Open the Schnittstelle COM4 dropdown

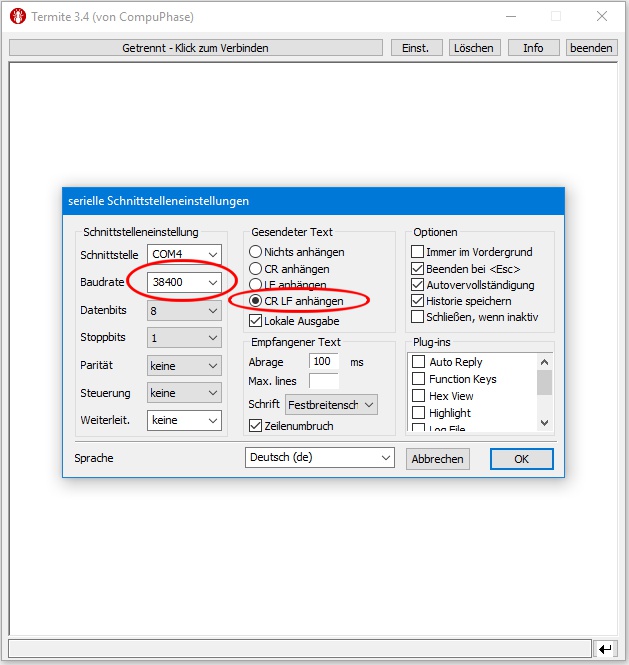(x=184, y=255)
